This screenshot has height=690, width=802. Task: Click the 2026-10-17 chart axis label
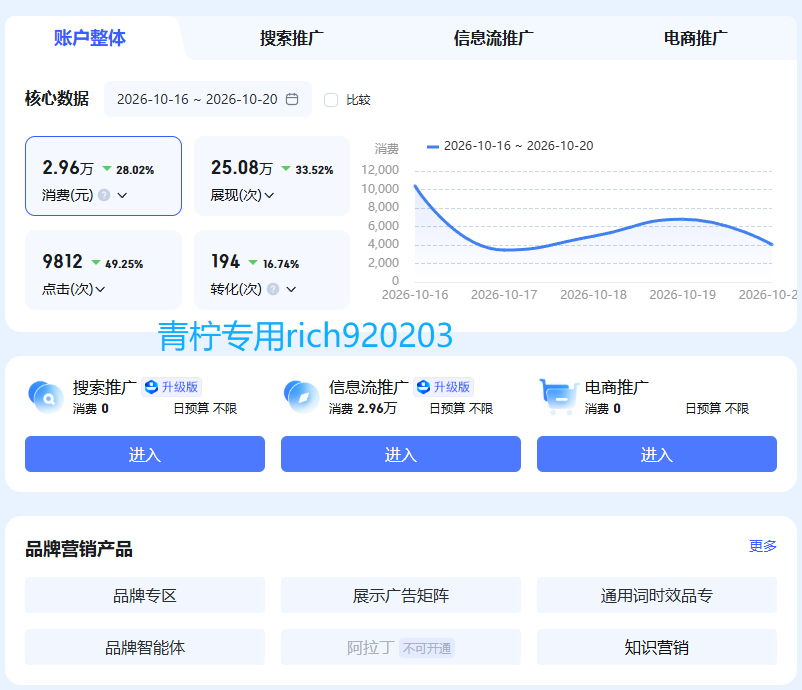pyautogui.click(x=504, y=295)
